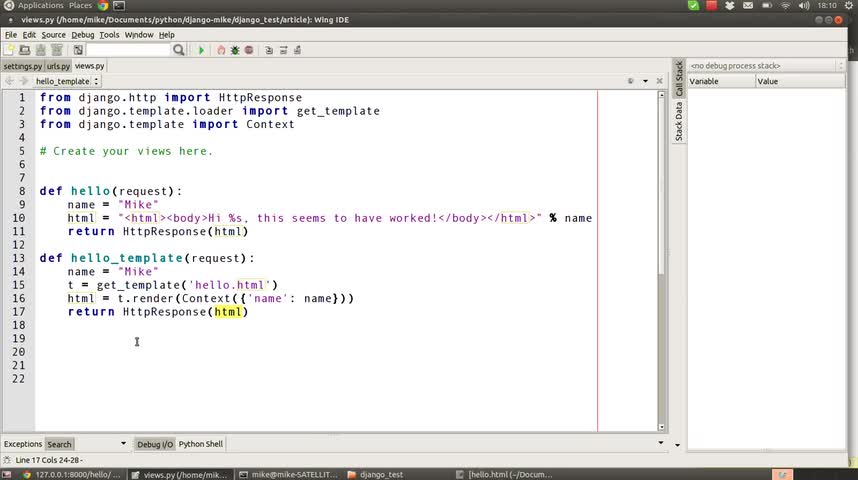Select the views.py editor tab
Screen dimensions: 858x480
click(89, 66)
